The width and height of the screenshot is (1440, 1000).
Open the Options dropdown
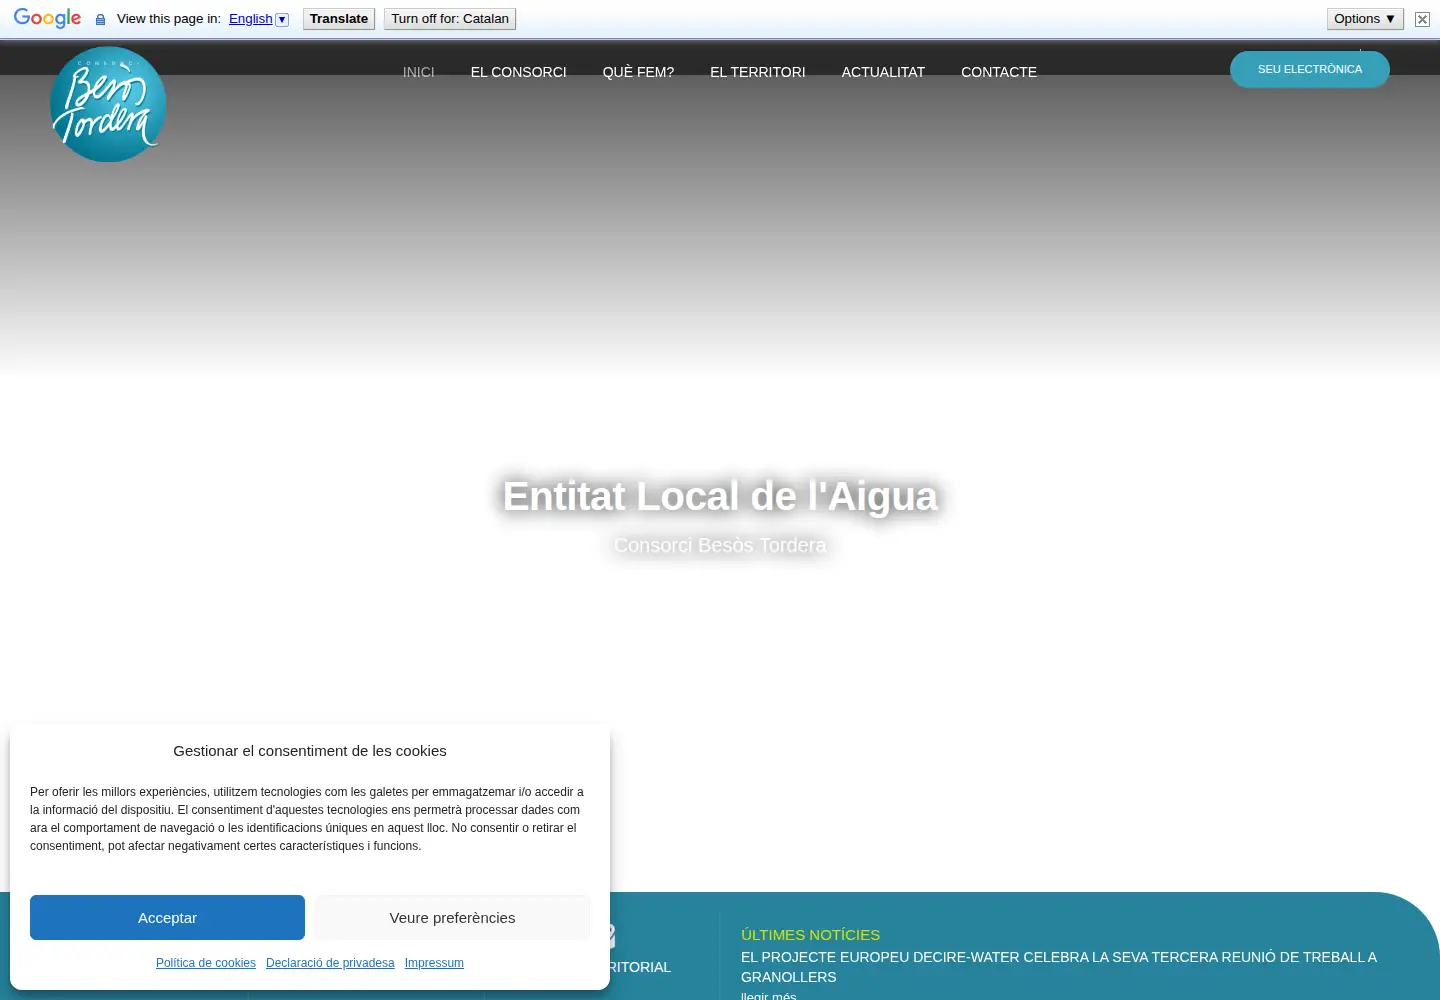point(1365,19)
